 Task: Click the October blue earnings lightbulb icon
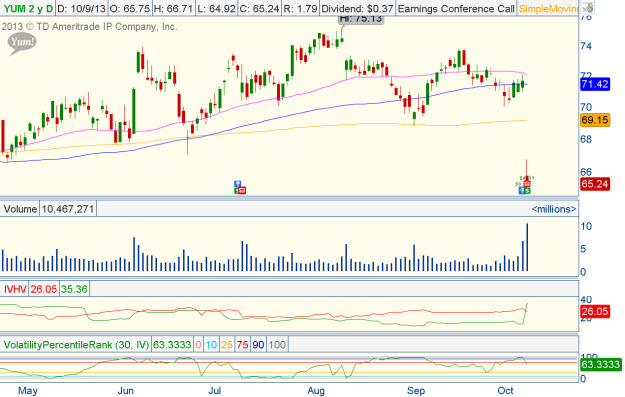[x=522, y=191]
